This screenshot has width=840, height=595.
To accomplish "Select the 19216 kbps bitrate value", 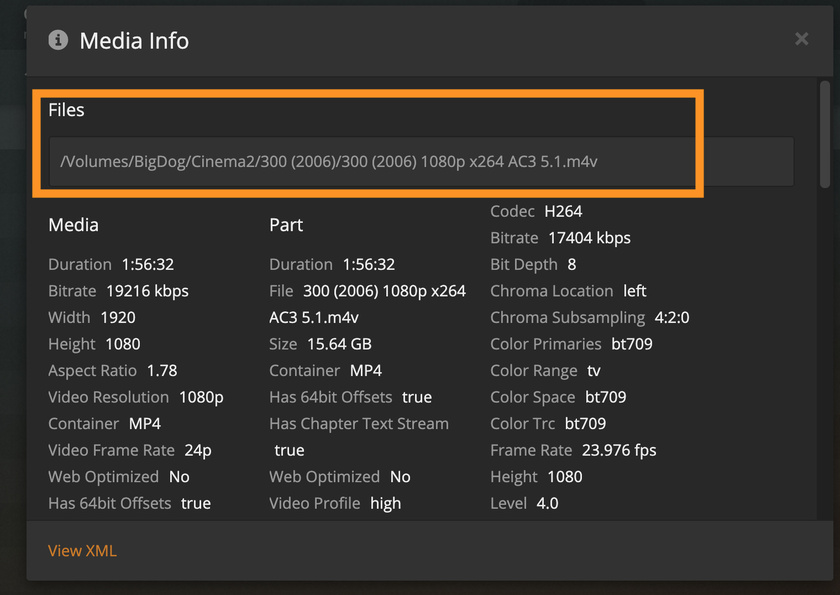I will coord(147,291).
